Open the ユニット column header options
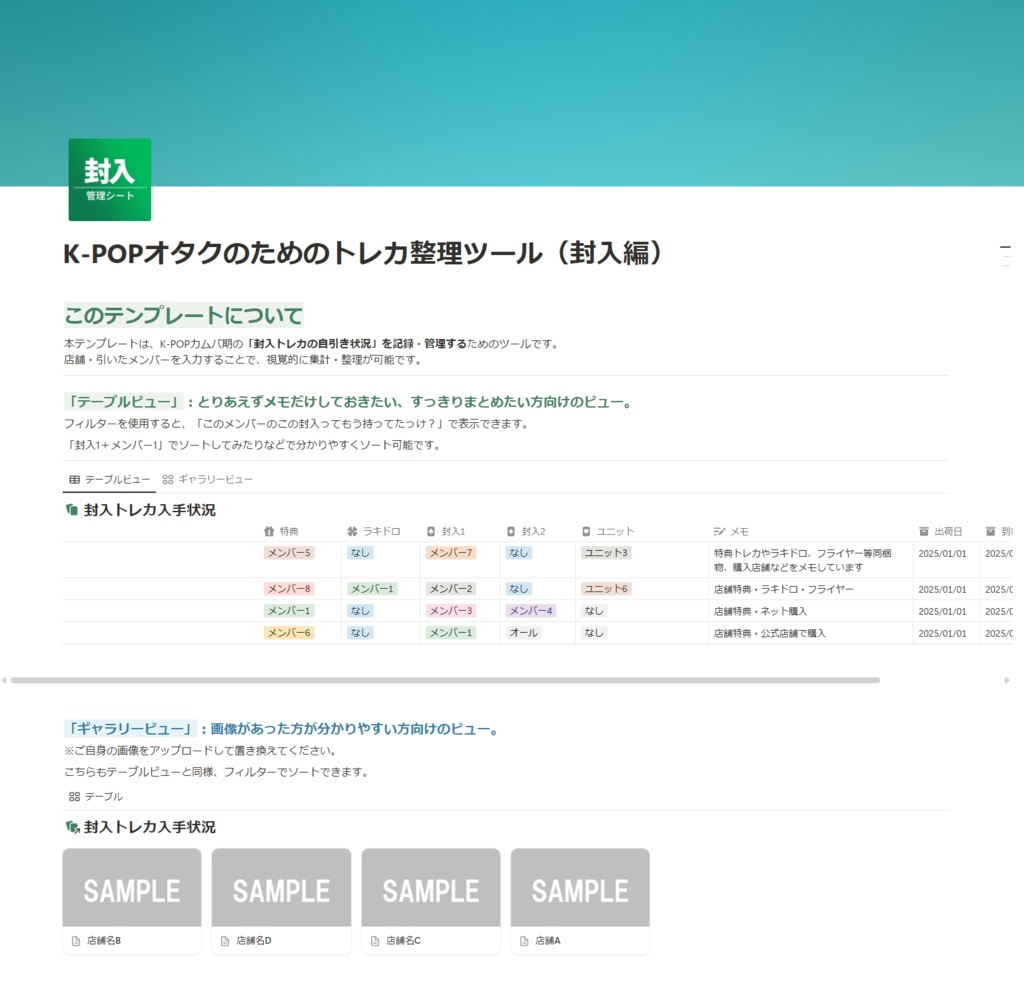The height and width of the screenshot is (995, 1024). tap(604, 531)
